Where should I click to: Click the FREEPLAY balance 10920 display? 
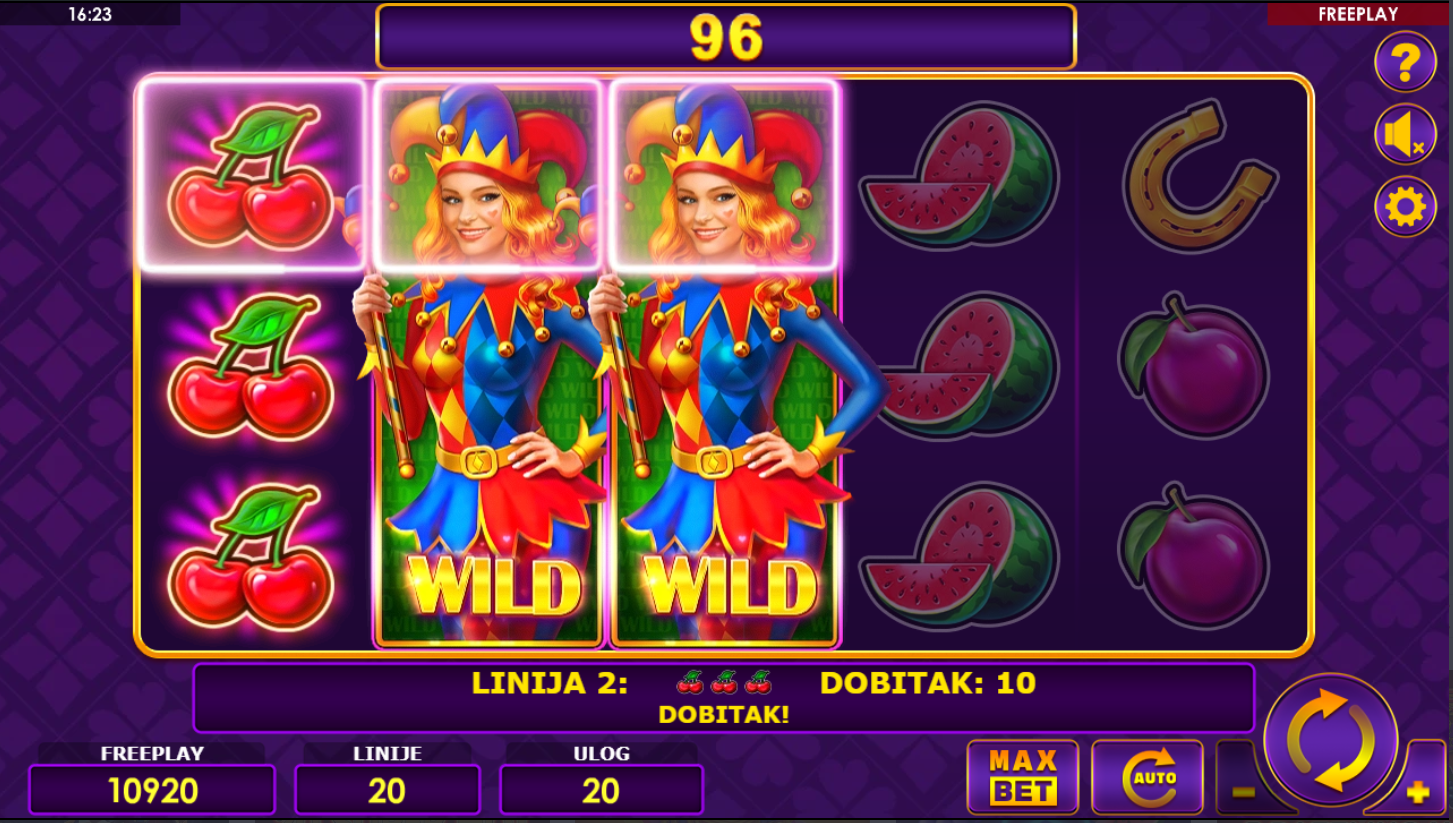[x=152, y=790]
